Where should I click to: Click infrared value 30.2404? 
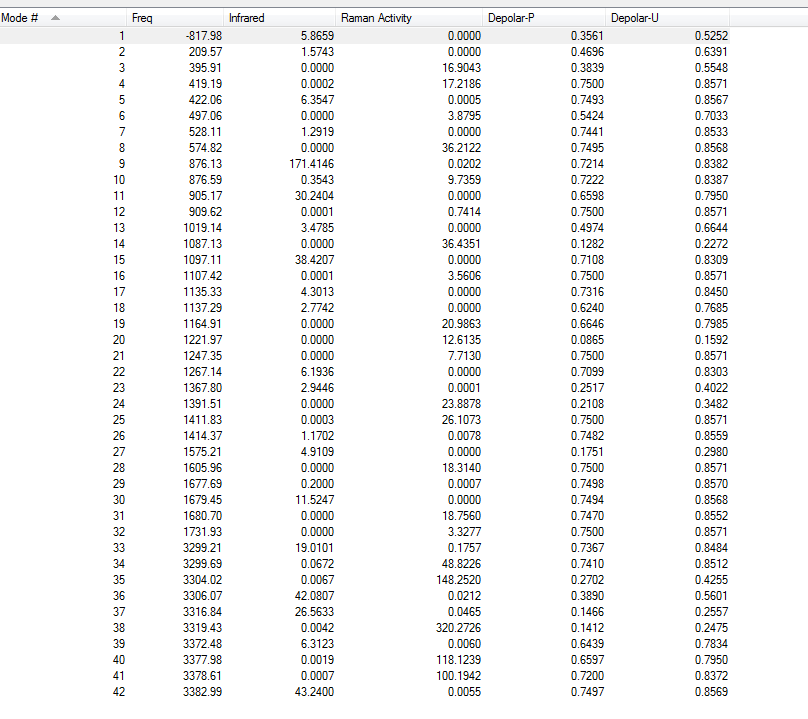(314, 195)
